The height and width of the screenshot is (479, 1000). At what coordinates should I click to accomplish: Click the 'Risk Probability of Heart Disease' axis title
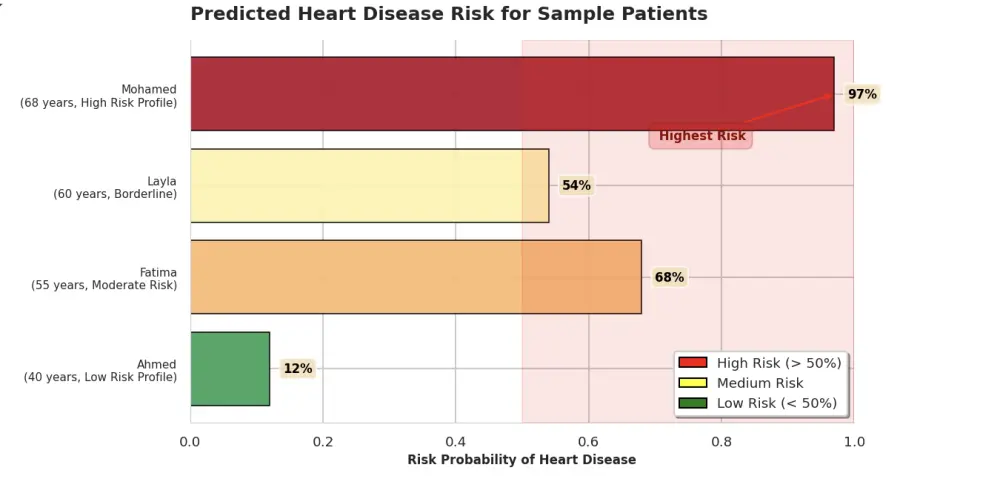[521, 460]
